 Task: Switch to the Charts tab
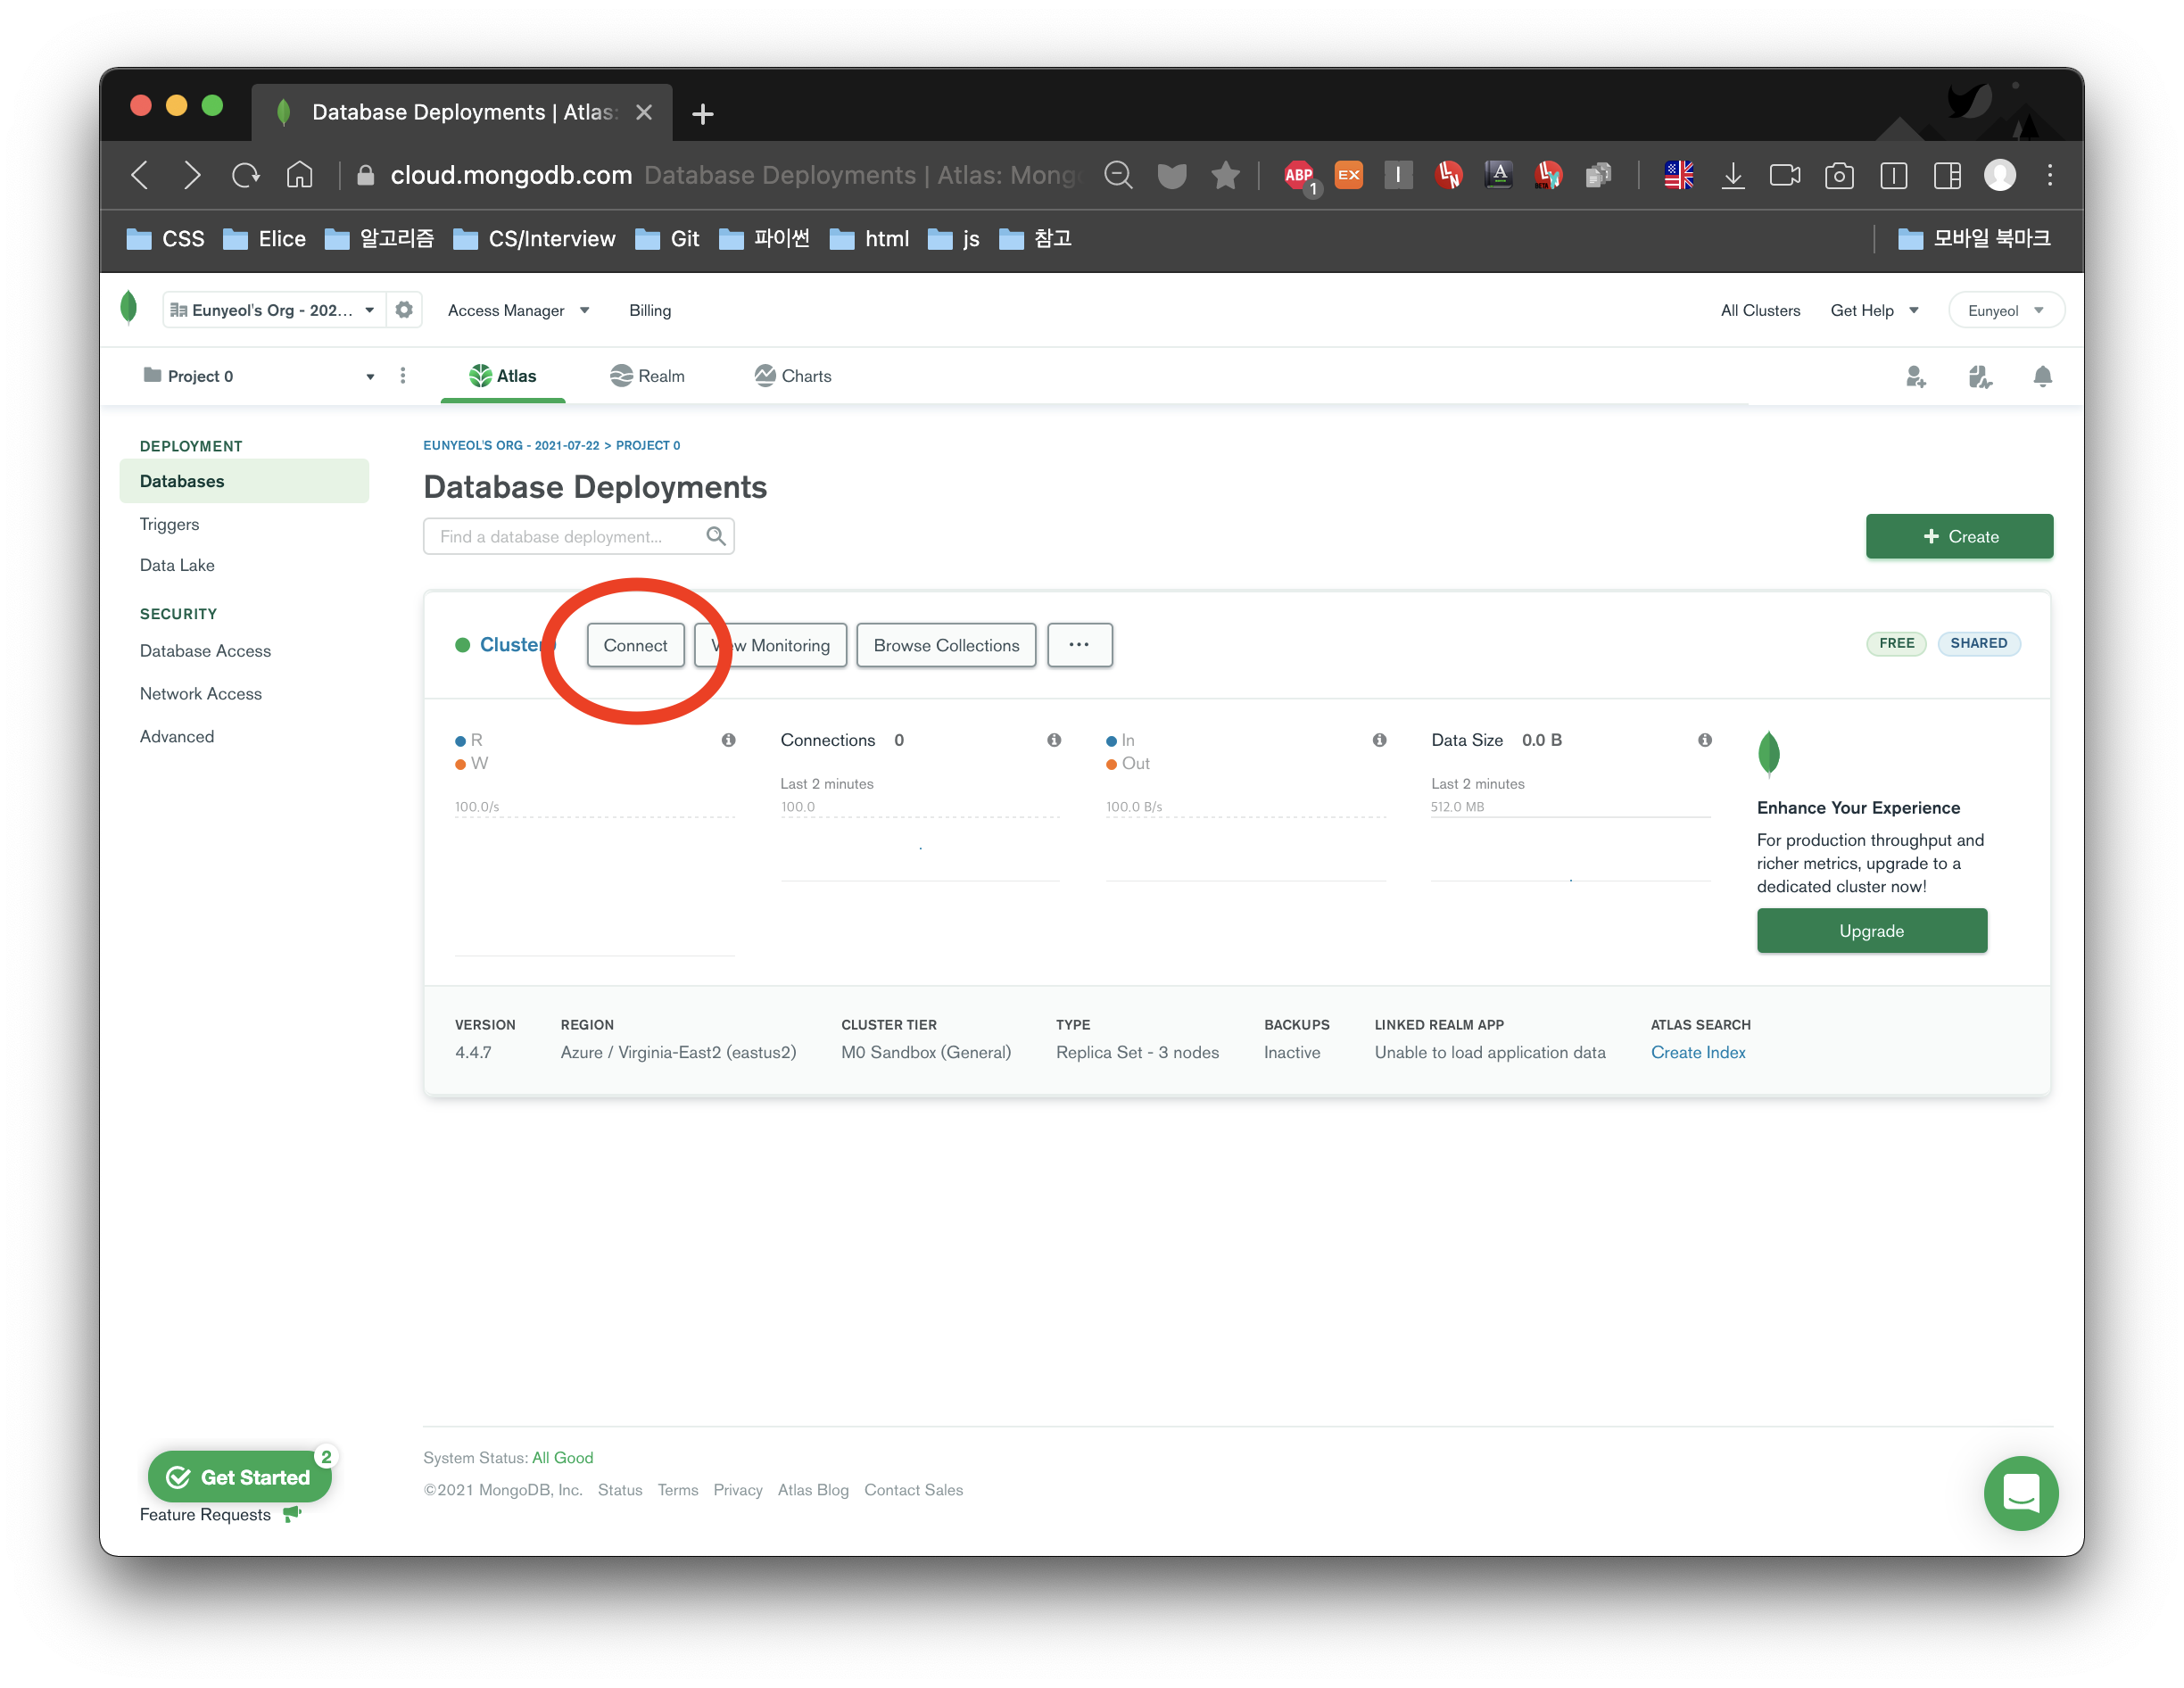click(x=793, y=376)
